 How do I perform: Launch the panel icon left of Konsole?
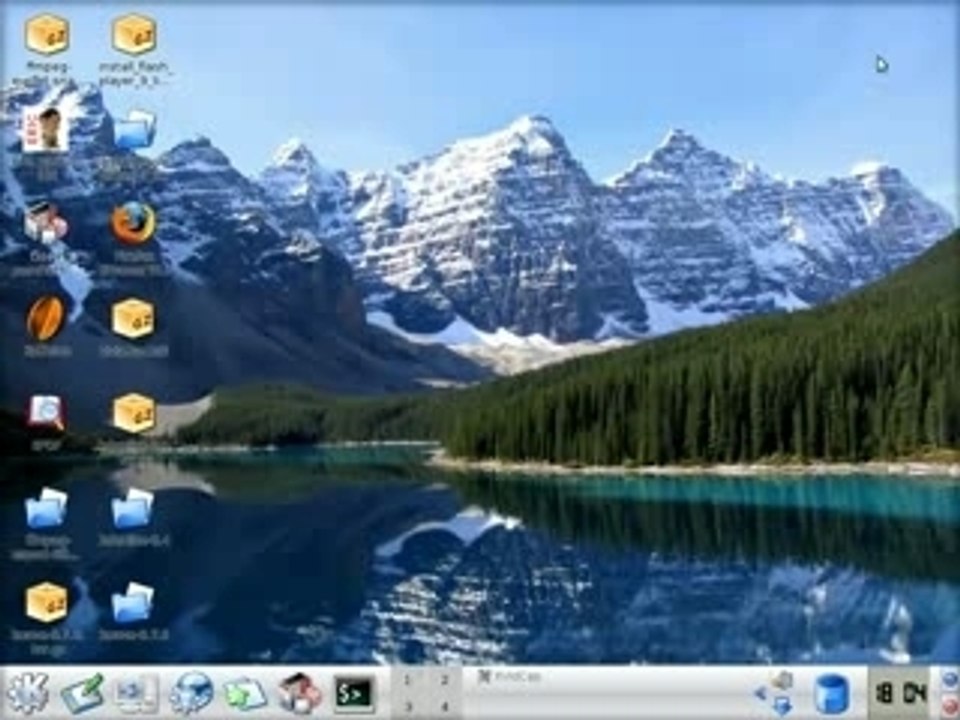(x=300, y=693)
